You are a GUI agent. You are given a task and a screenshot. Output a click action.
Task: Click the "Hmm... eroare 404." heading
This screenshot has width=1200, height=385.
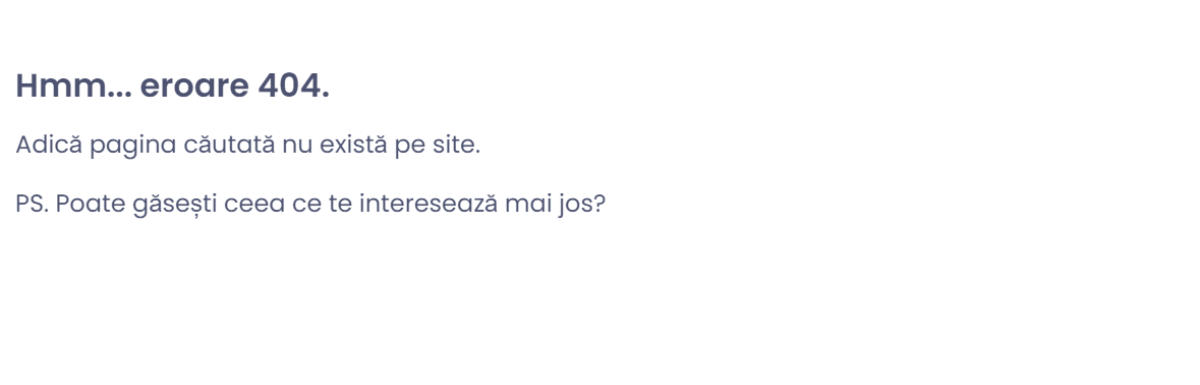(x=172, y=87)
